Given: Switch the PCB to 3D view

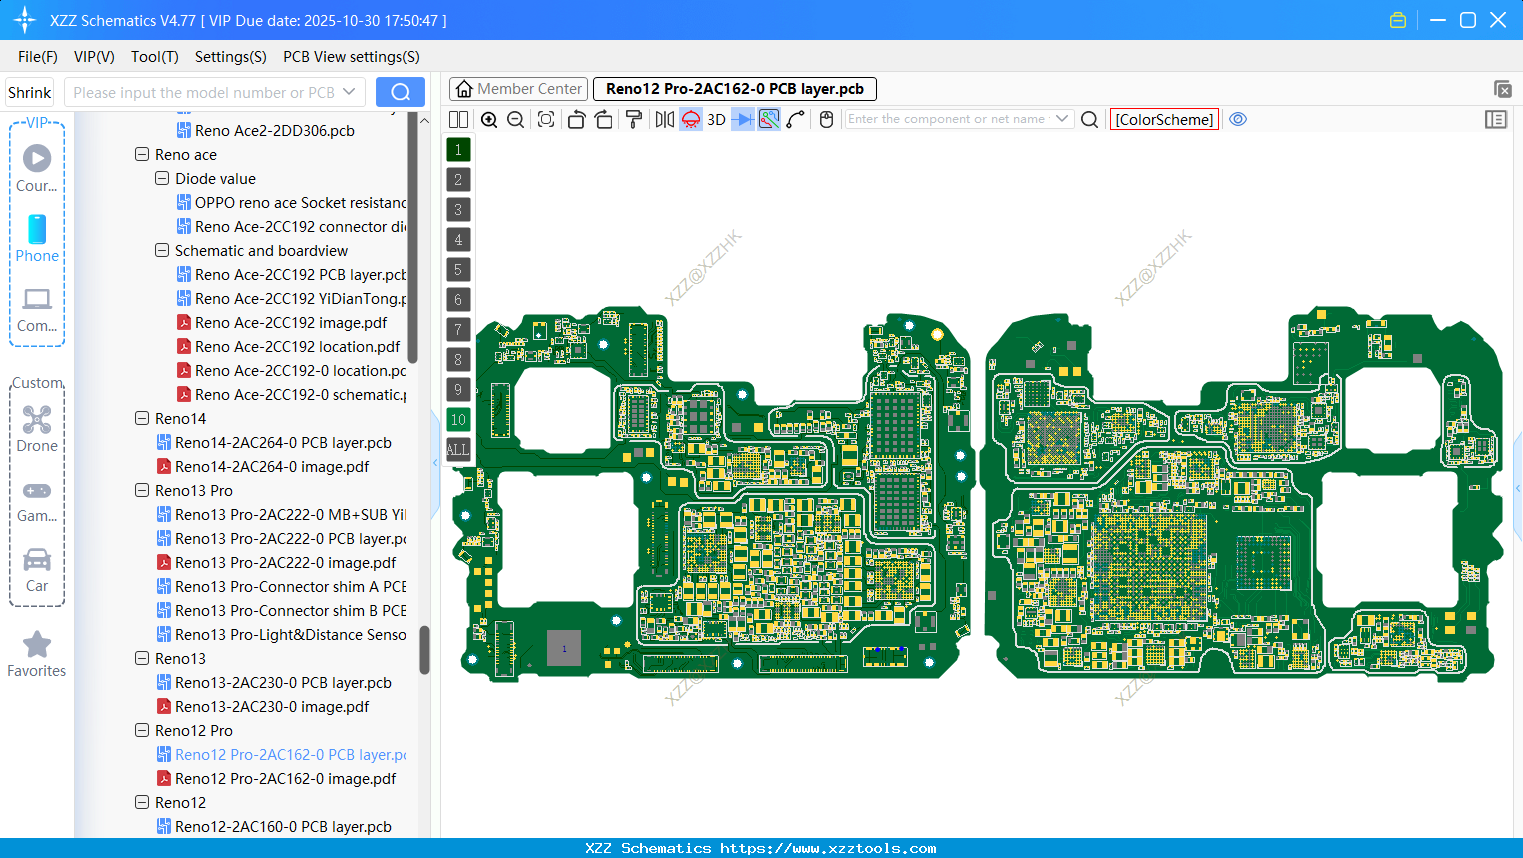Looking at the screenshot, I should [714, 119].
